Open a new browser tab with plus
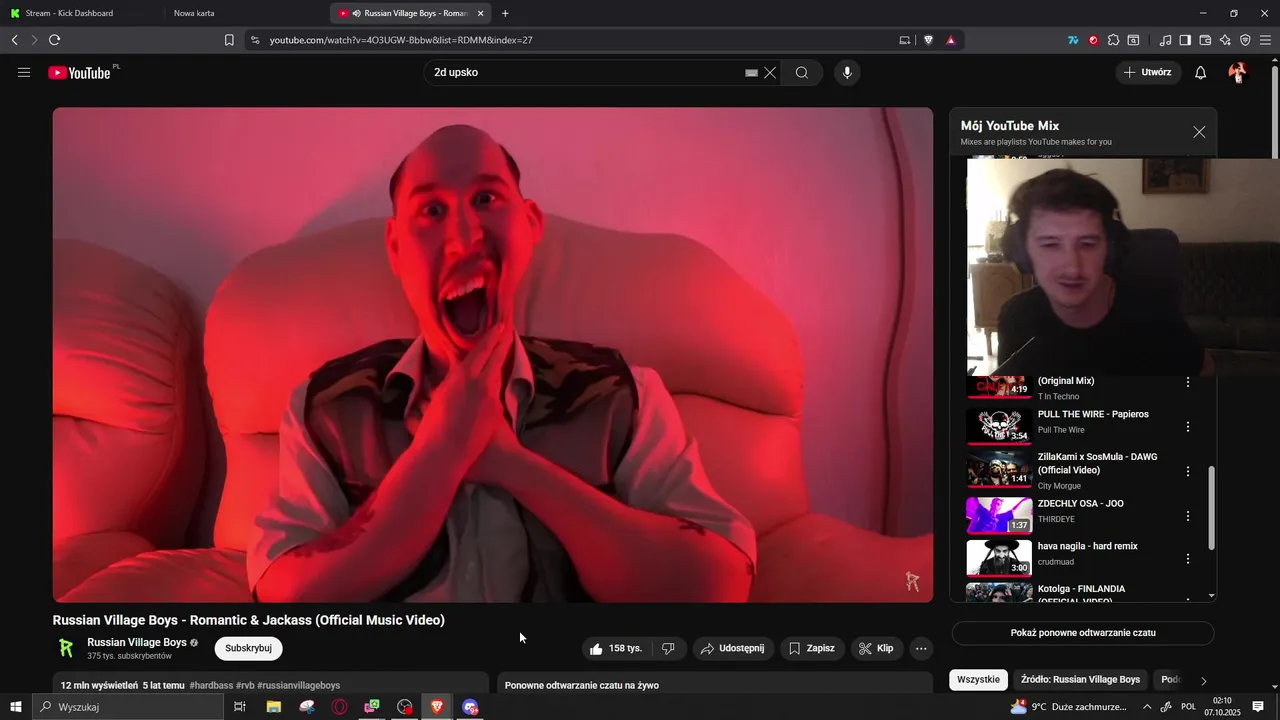This screenshot has height=720, width=1280. tap(505, 13)
